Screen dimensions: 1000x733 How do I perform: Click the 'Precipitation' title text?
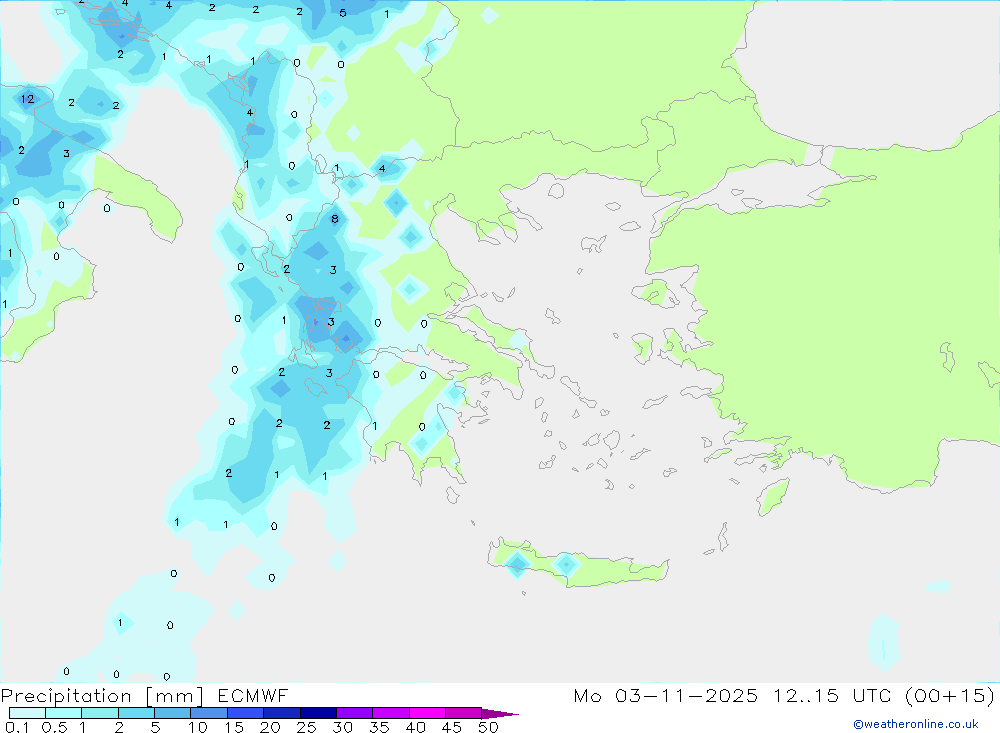point(66,696)
